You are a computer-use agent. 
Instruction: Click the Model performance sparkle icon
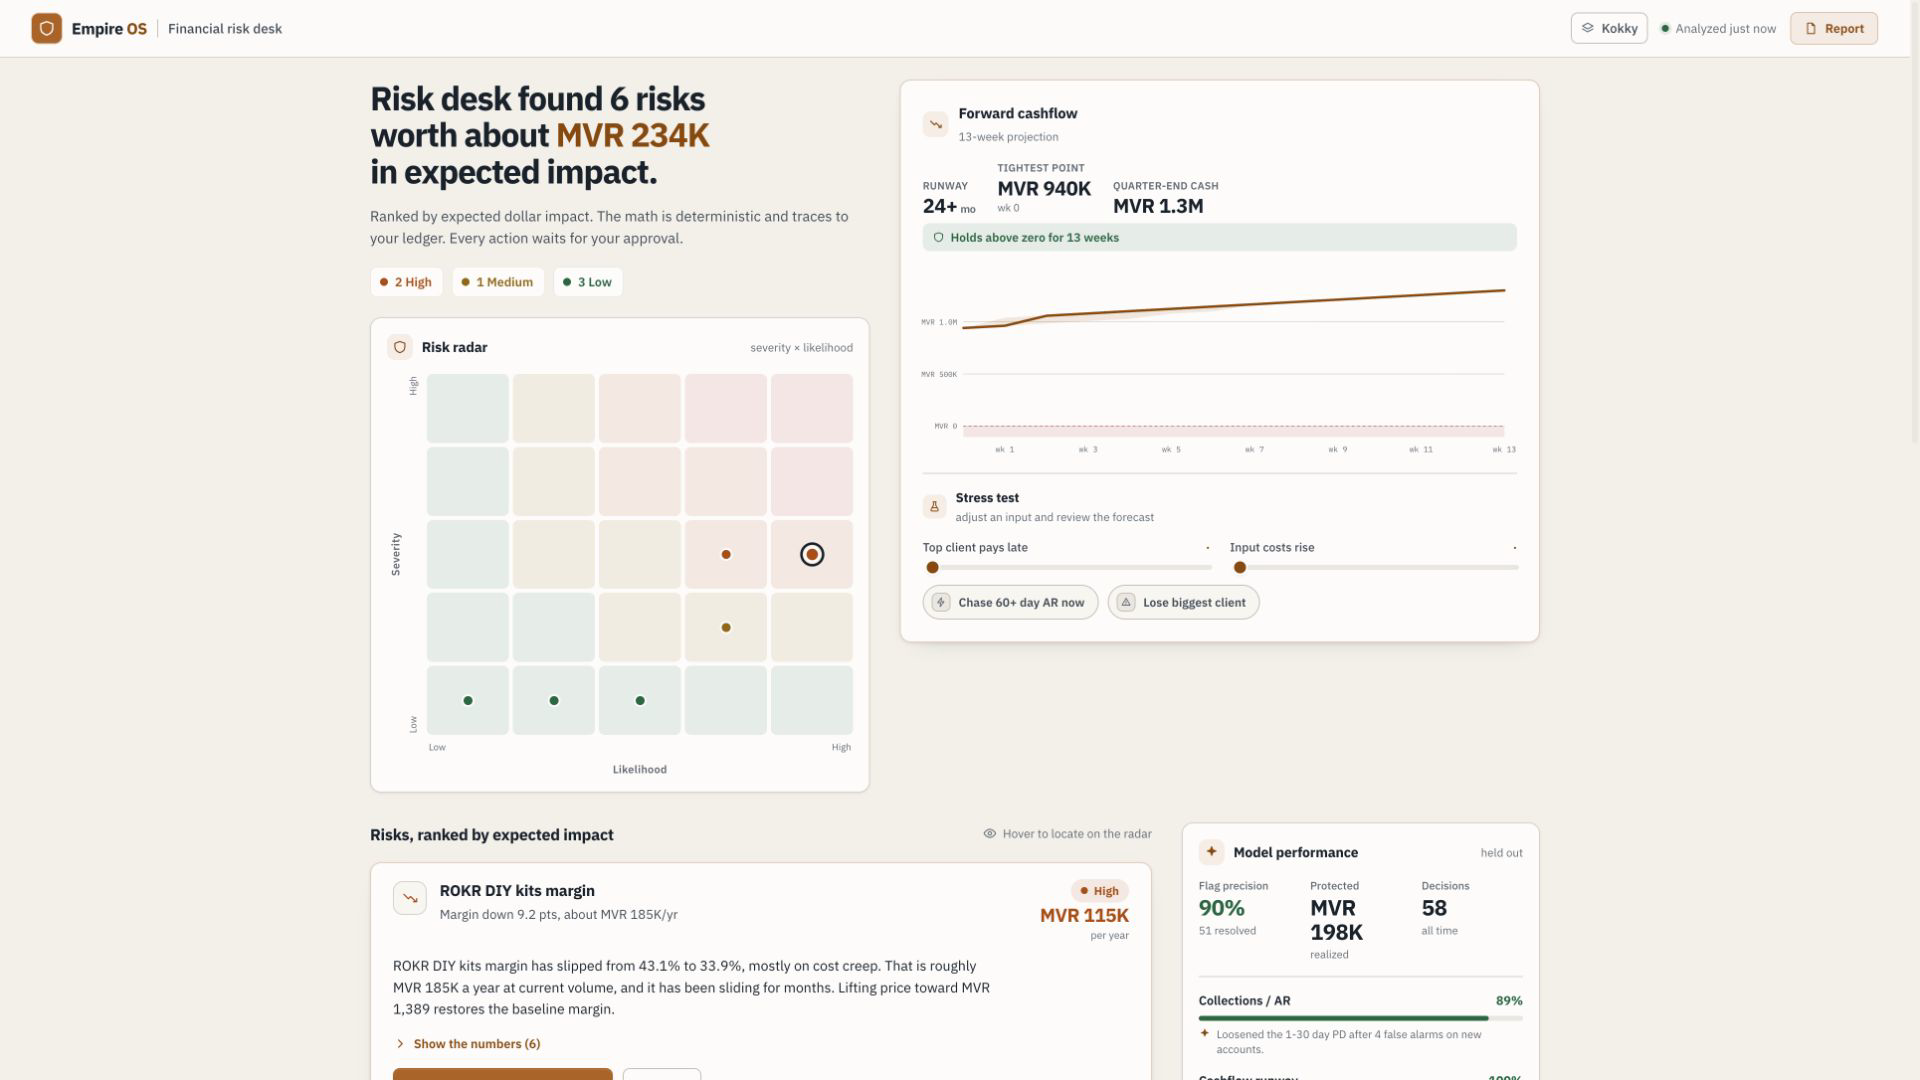point(1211,852)
